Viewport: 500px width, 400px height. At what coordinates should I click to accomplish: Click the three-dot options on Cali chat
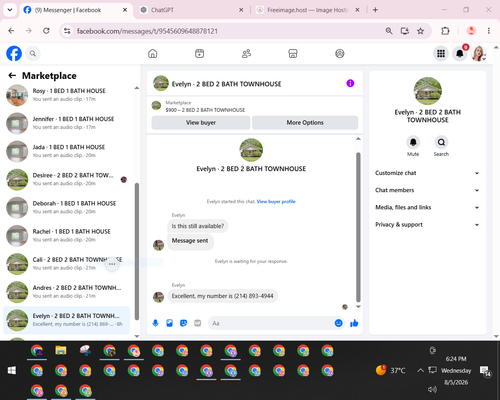(112, 264)
